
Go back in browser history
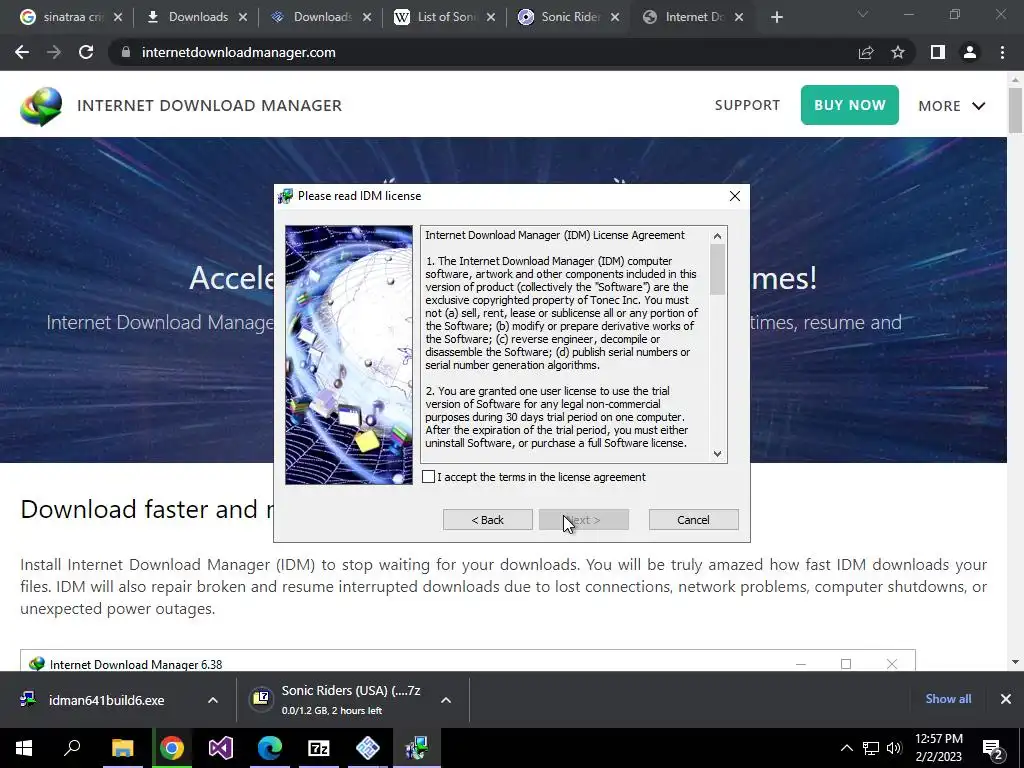[22, 52]
